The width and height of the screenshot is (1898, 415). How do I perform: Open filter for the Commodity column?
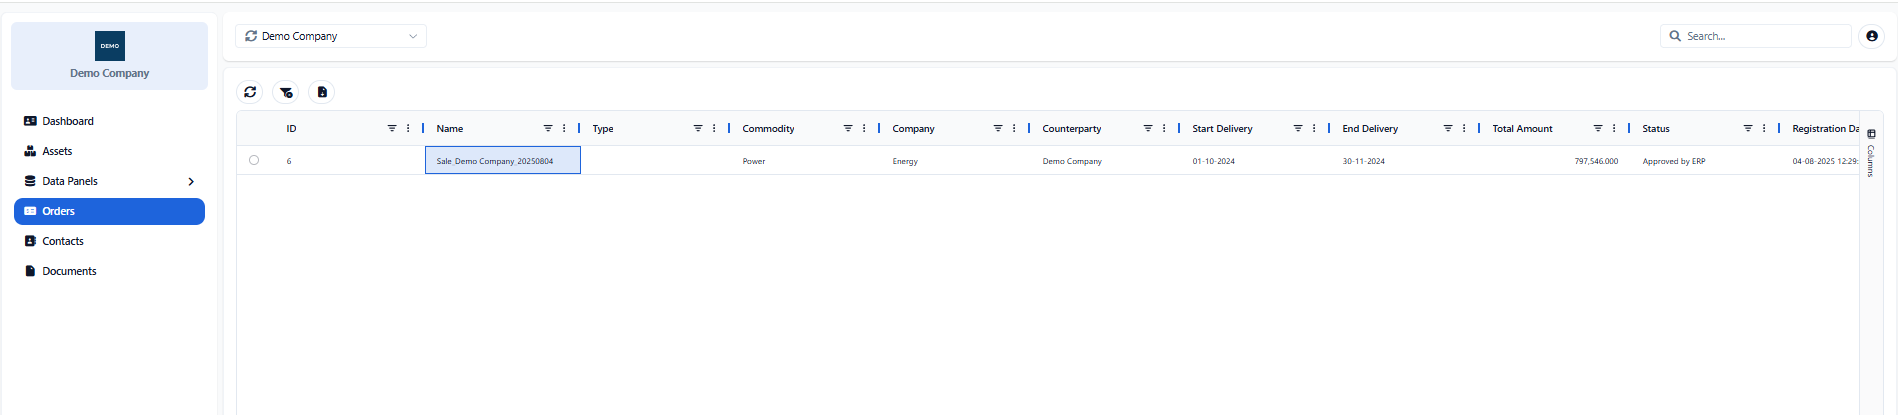click(x=848, y=128)
